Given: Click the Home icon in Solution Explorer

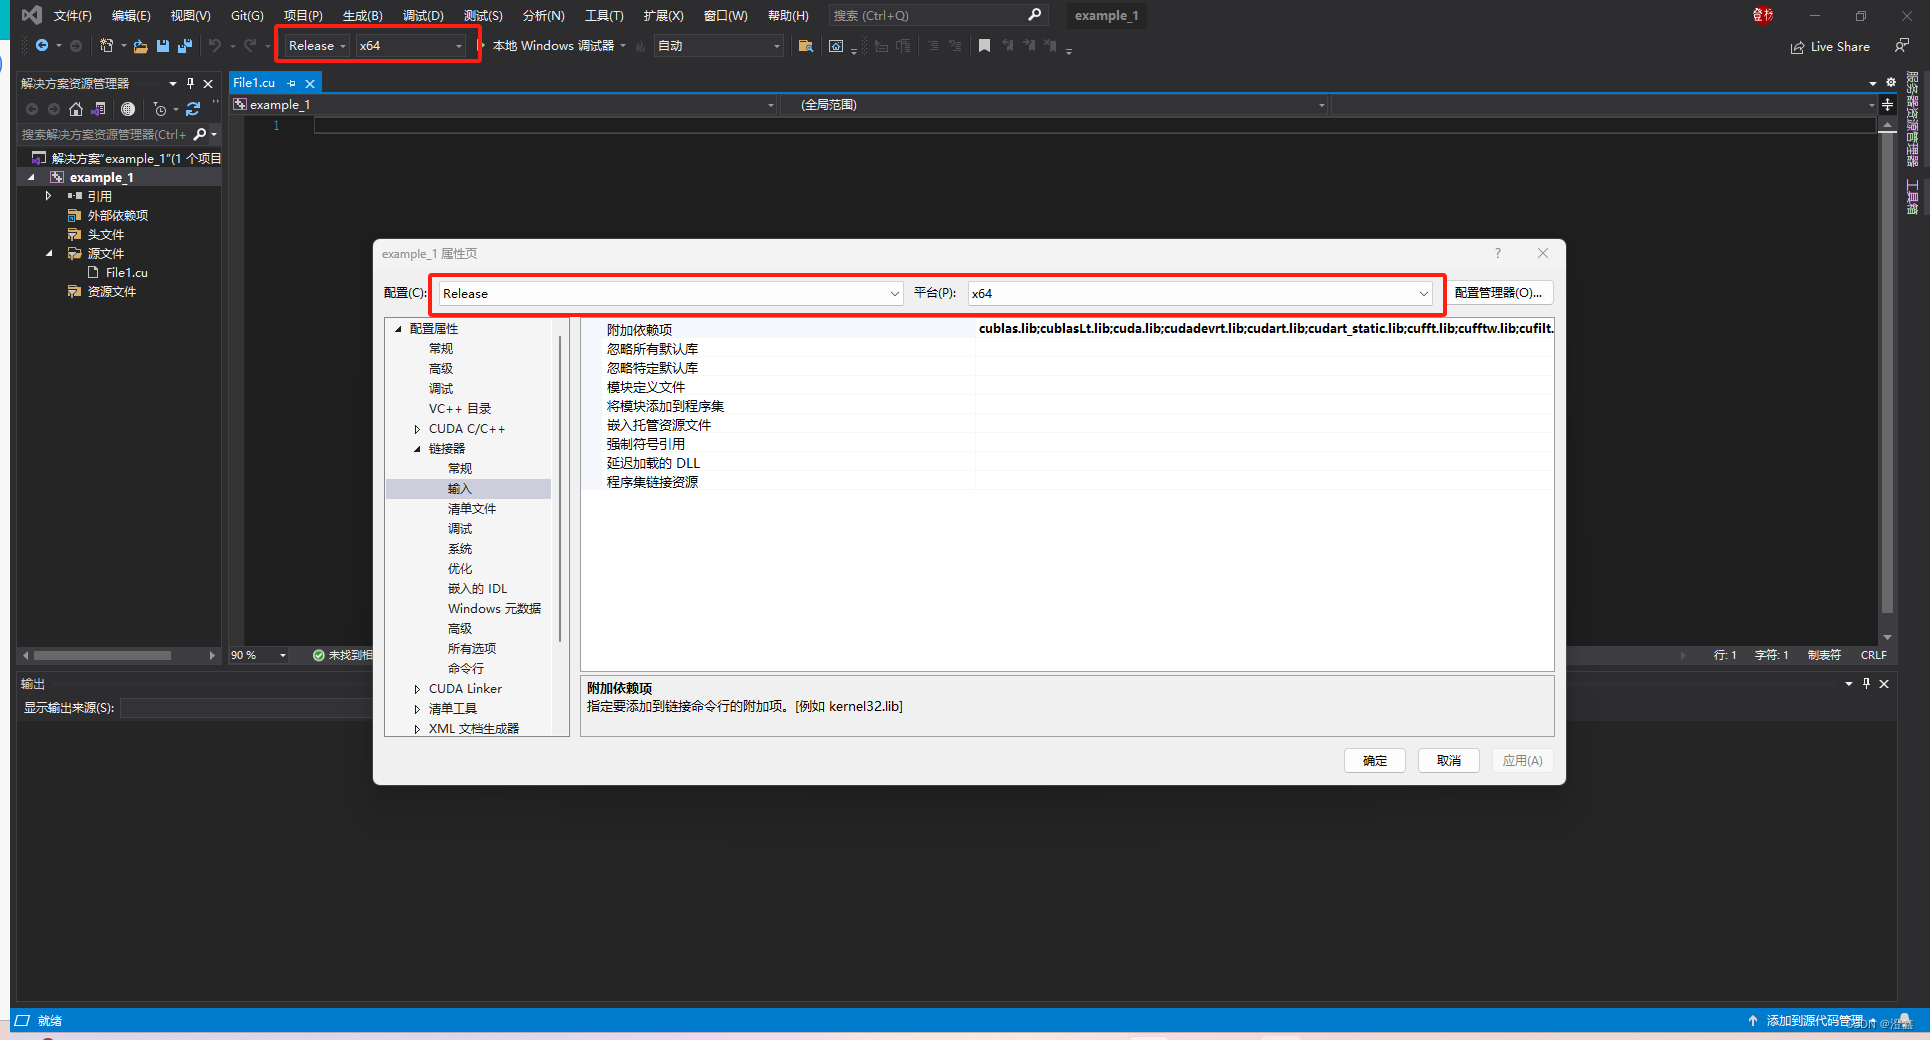Looking at the screenshot, I should 76,109.
